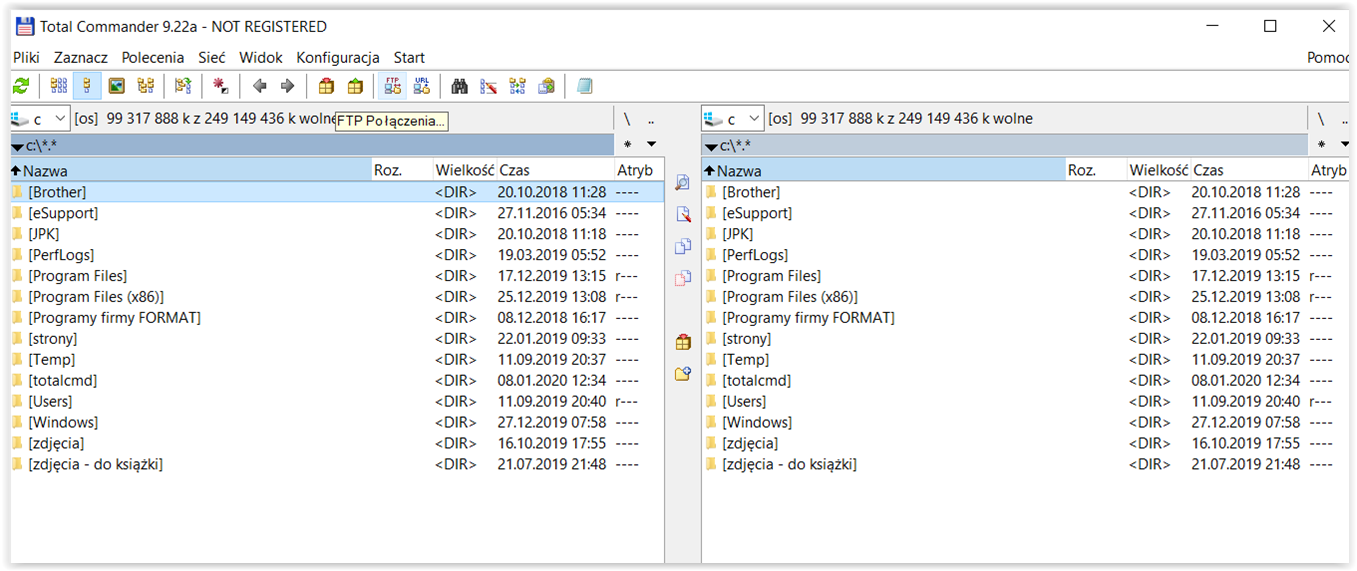Click the new folder icon in the middle bar
1357x571 pixels.
pos(683,374)
